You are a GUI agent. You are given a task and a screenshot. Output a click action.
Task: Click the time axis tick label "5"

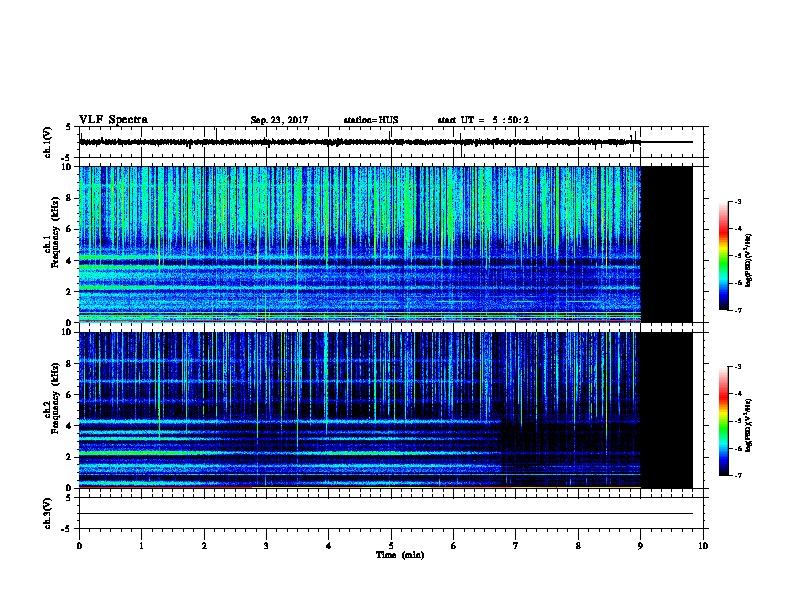coord(391,546)
